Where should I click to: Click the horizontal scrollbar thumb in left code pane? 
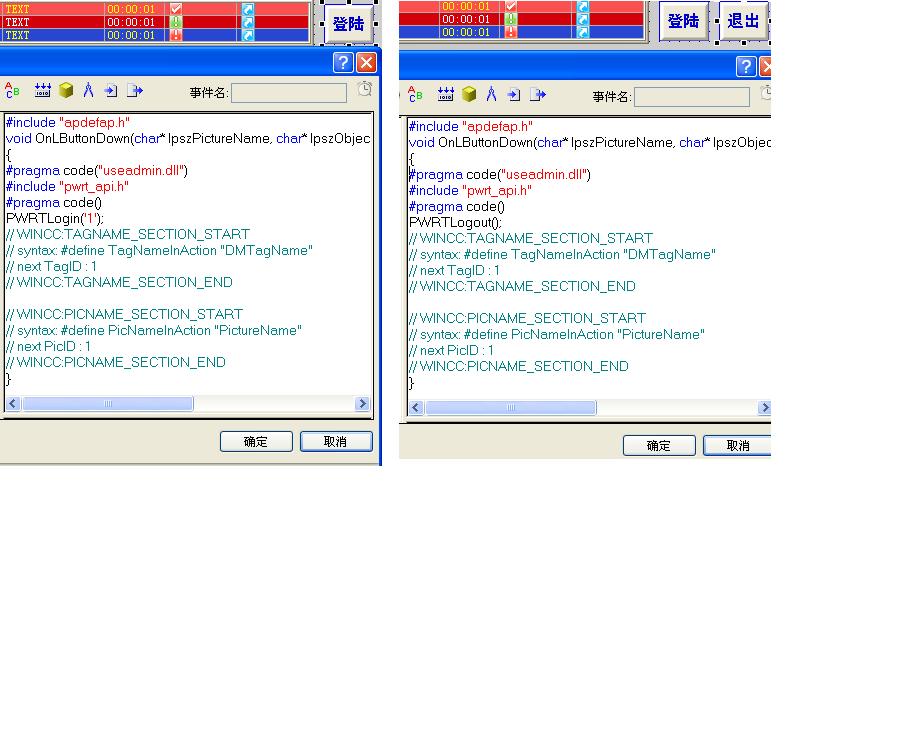pos(108,404)
